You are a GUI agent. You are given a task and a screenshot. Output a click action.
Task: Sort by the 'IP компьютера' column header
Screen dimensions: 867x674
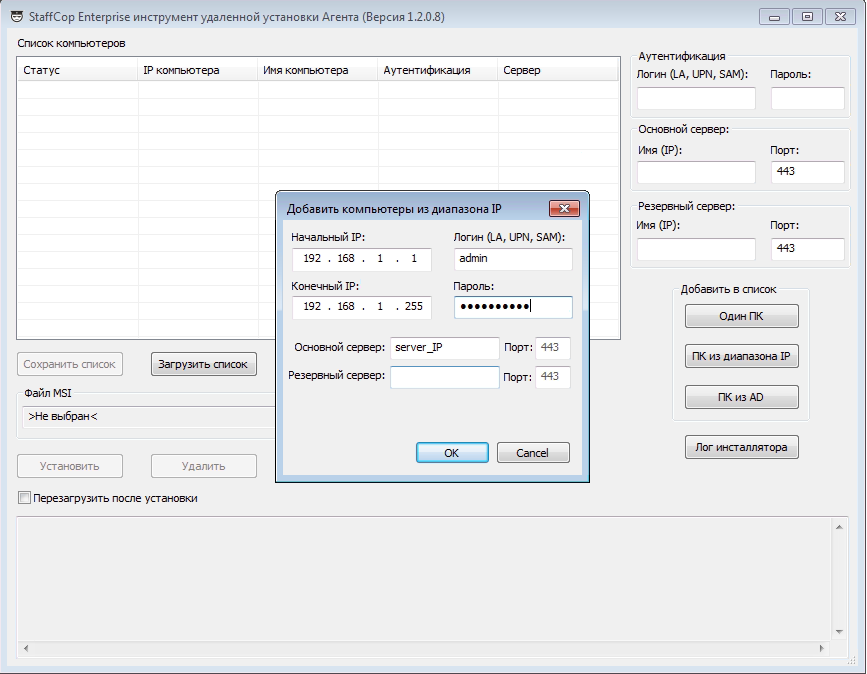coord(181,71)
